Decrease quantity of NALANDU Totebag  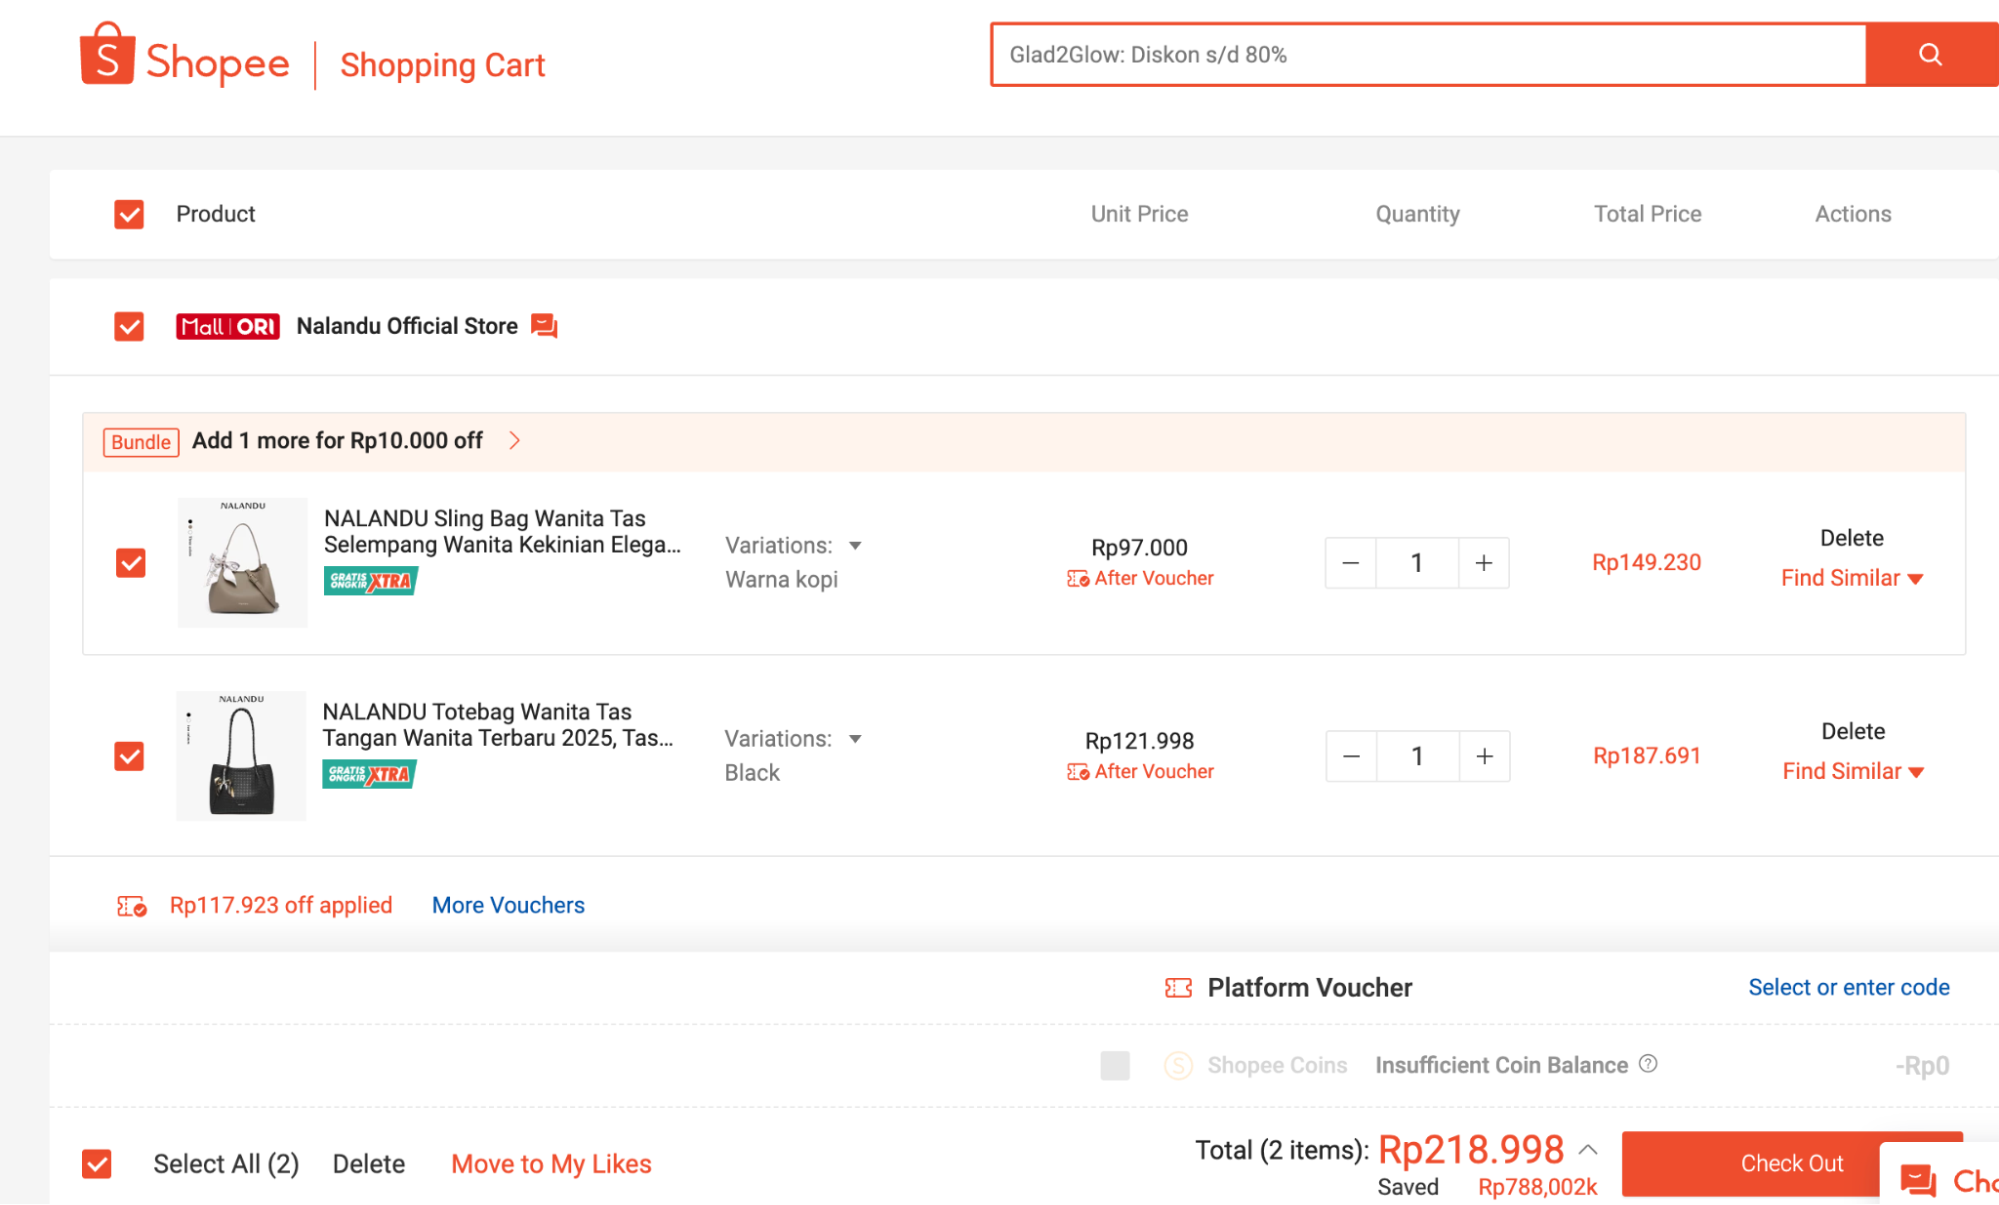click(1351, 756)
